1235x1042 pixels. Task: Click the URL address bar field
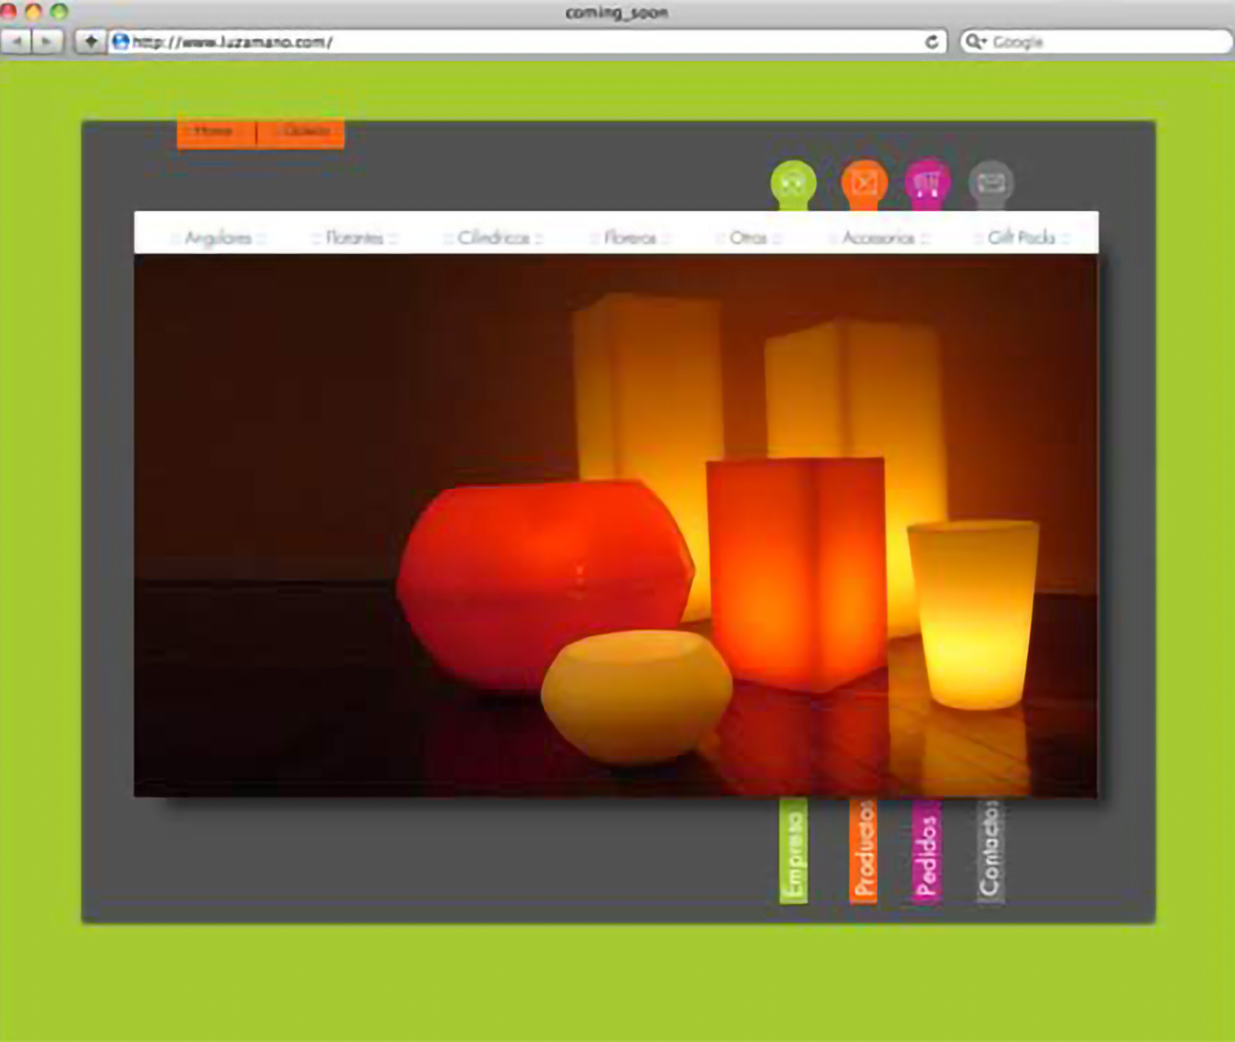pos(520,42)
